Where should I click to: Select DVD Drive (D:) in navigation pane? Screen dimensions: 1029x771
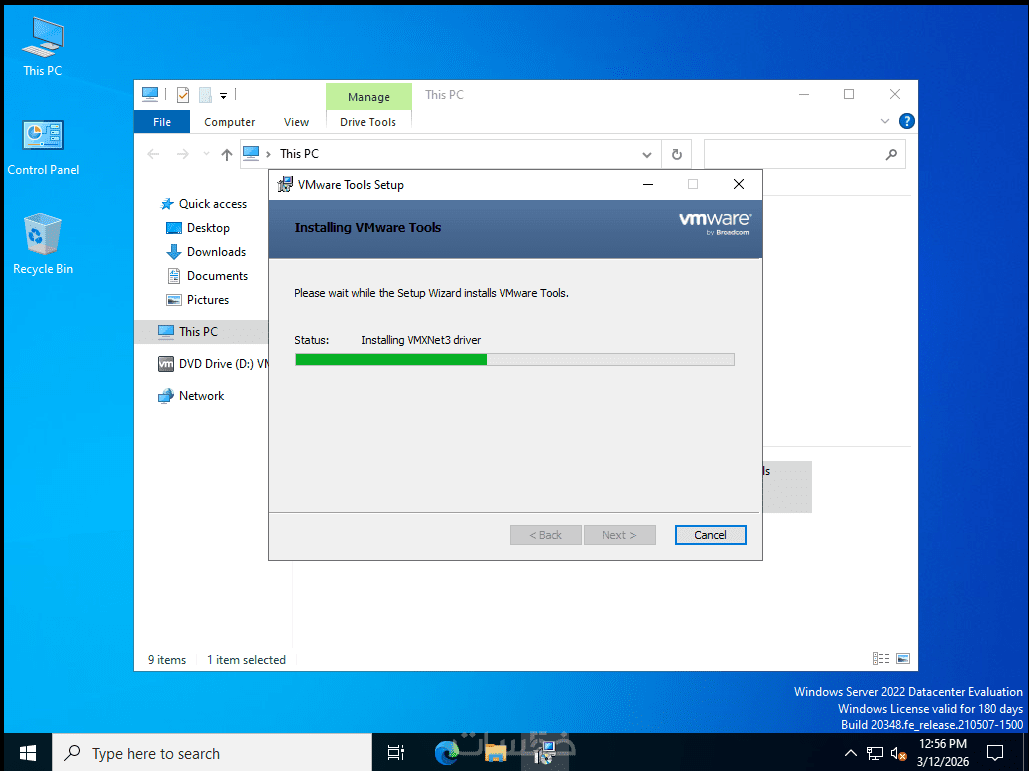pos(213,364)
